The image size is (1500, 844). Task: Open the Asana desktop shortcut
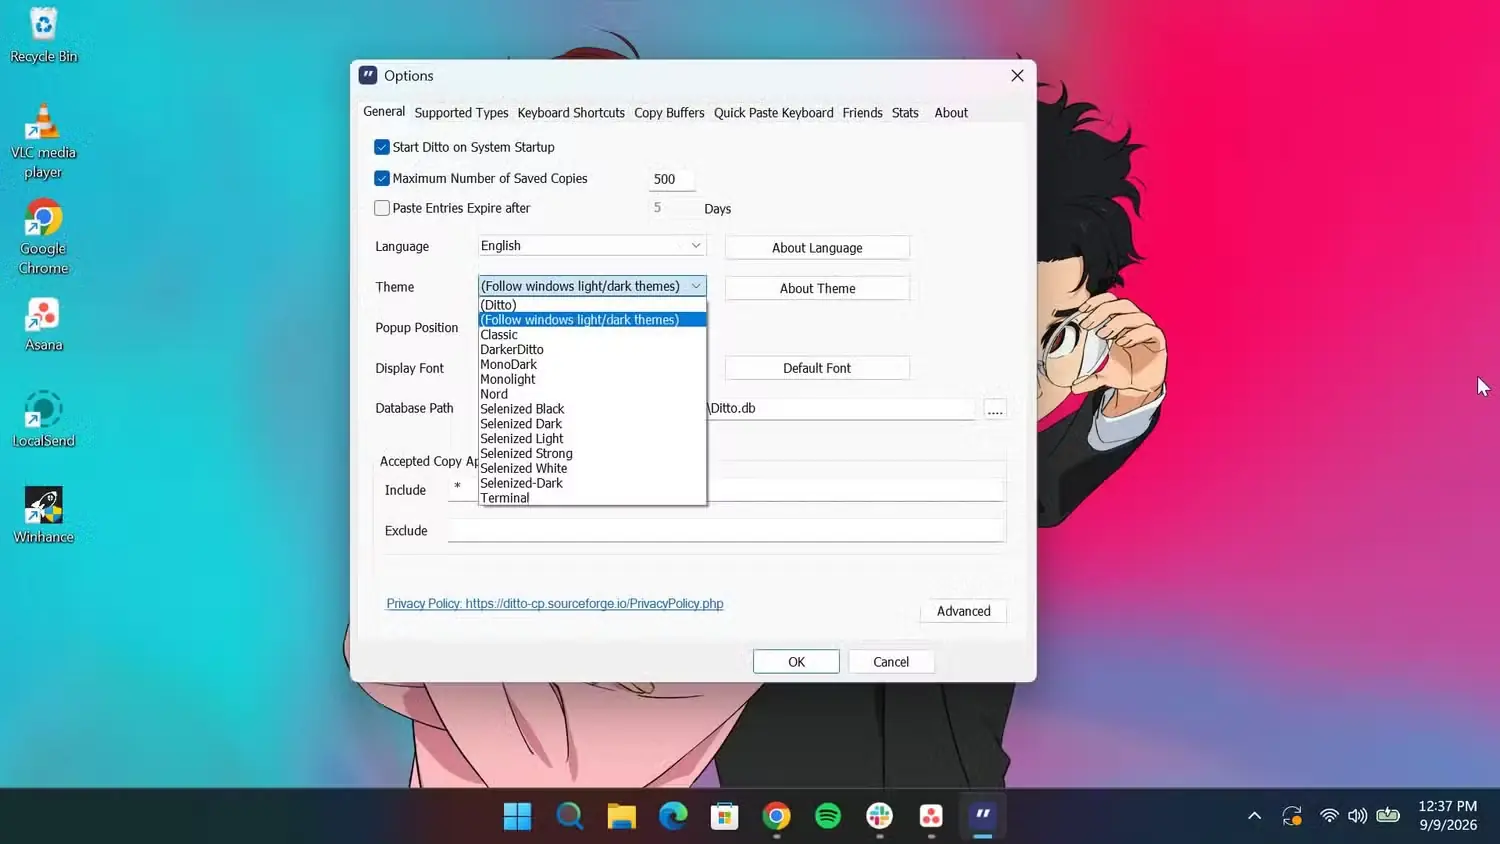[x=43, y=325]
